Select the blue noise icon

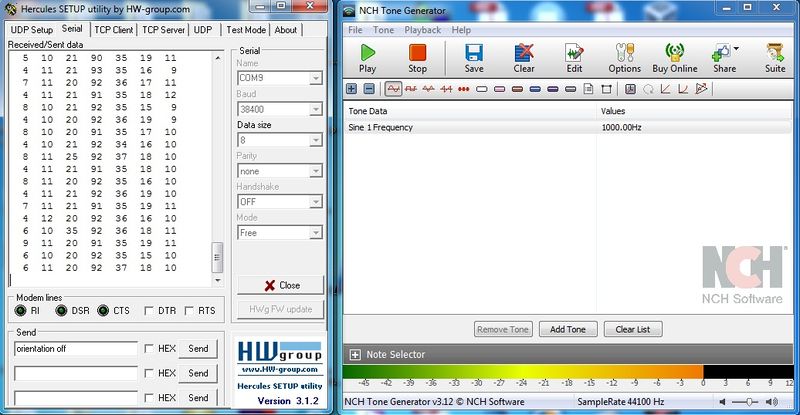click(535, 89)
